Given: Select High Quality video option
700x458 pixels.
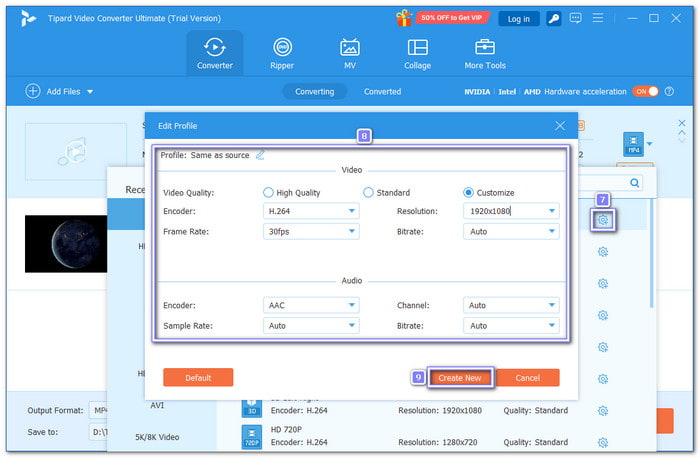Looking at the screenshot, I should 268,192.
